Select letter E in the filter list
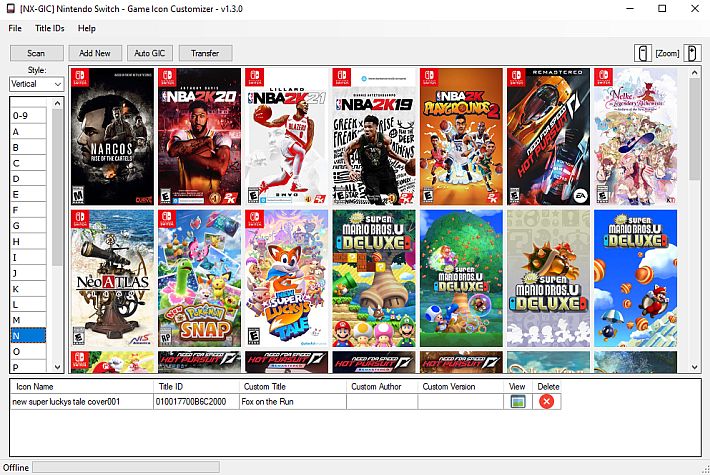The height and width of the screenshot is (475, 710). pyautogui.click(x=28, y=194)
